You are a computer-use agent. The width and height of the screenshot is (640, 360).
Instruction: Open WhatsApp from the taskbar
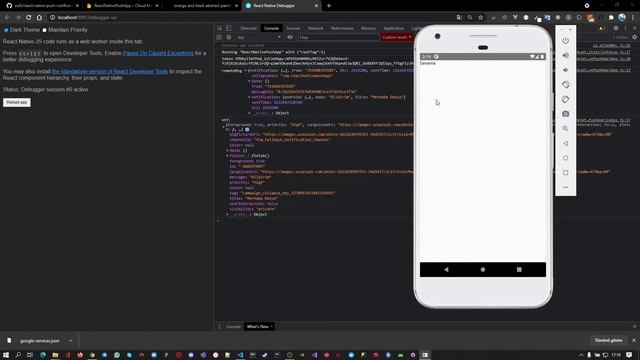pyautogui.click(x=117, y=355)
